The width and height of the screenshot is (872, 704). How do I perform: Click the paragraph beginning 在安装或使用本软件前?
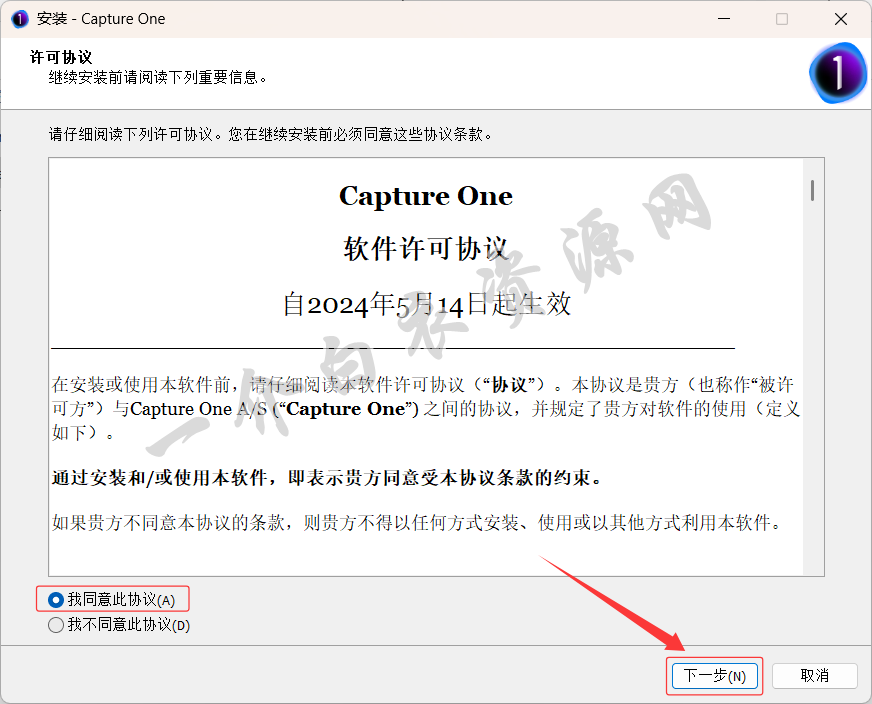tap(426, 409)
